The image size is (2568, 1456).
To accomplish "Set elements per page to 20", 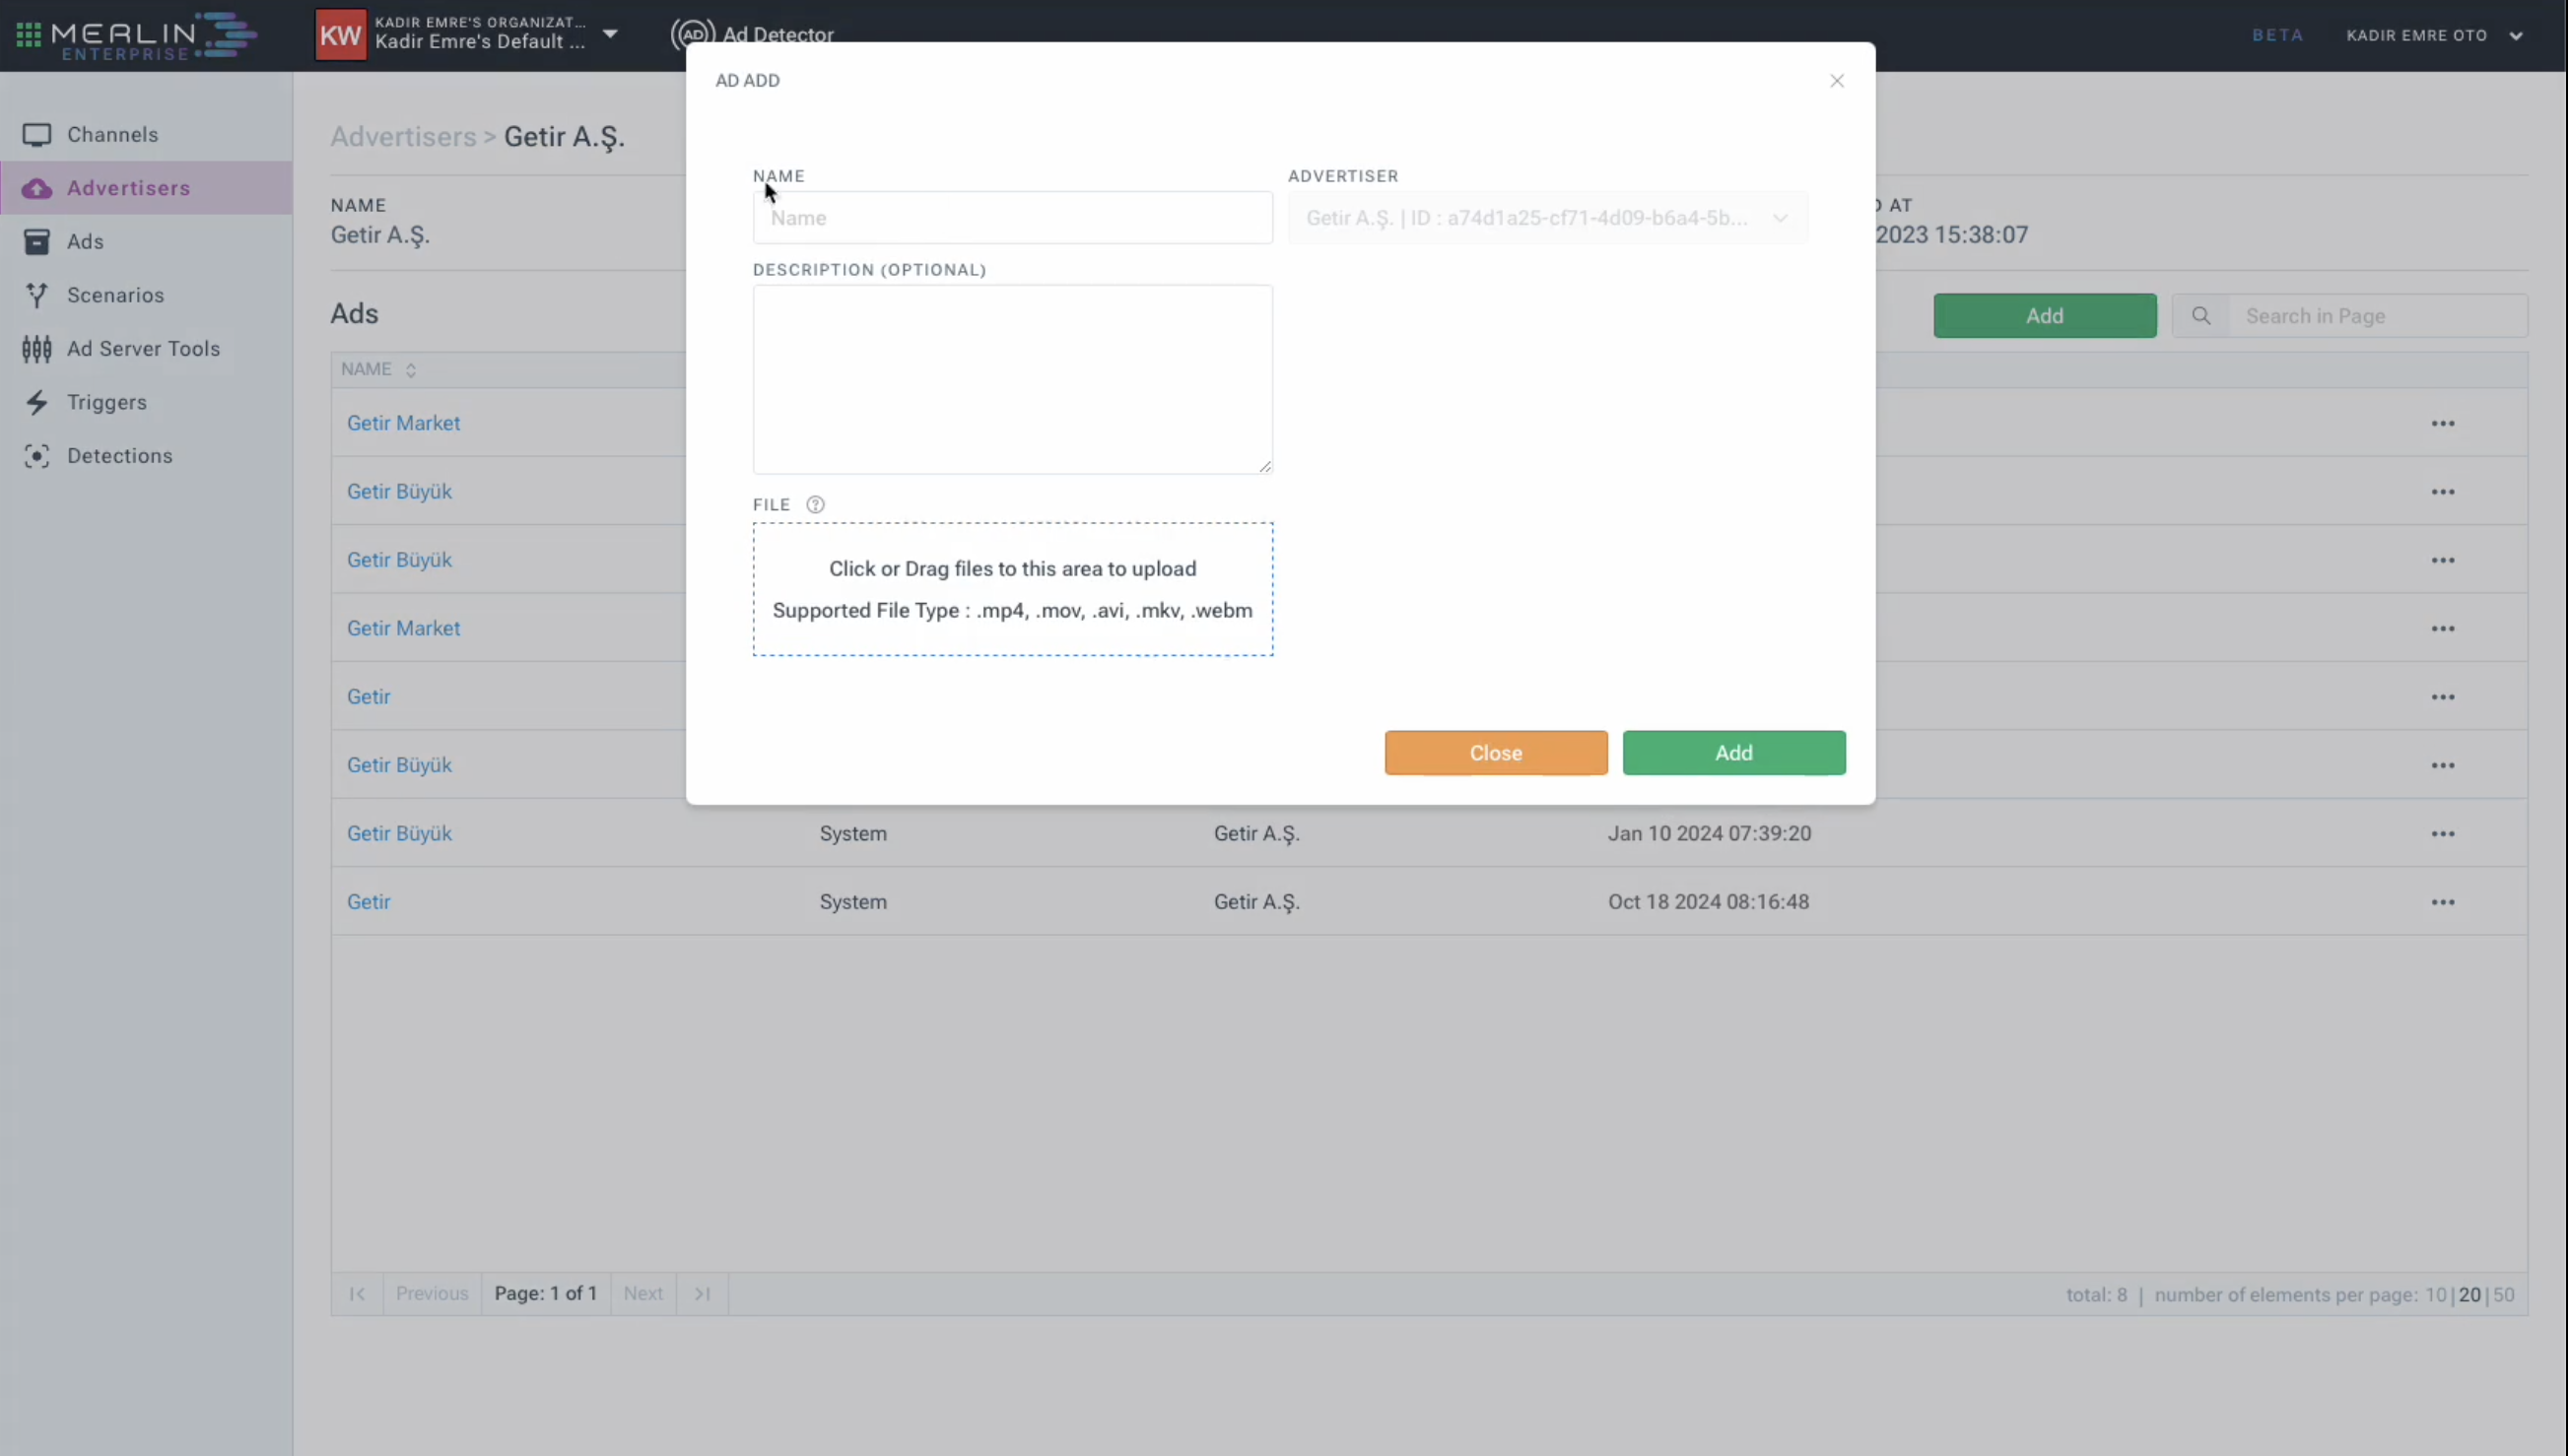I will click(2469, 1295).
